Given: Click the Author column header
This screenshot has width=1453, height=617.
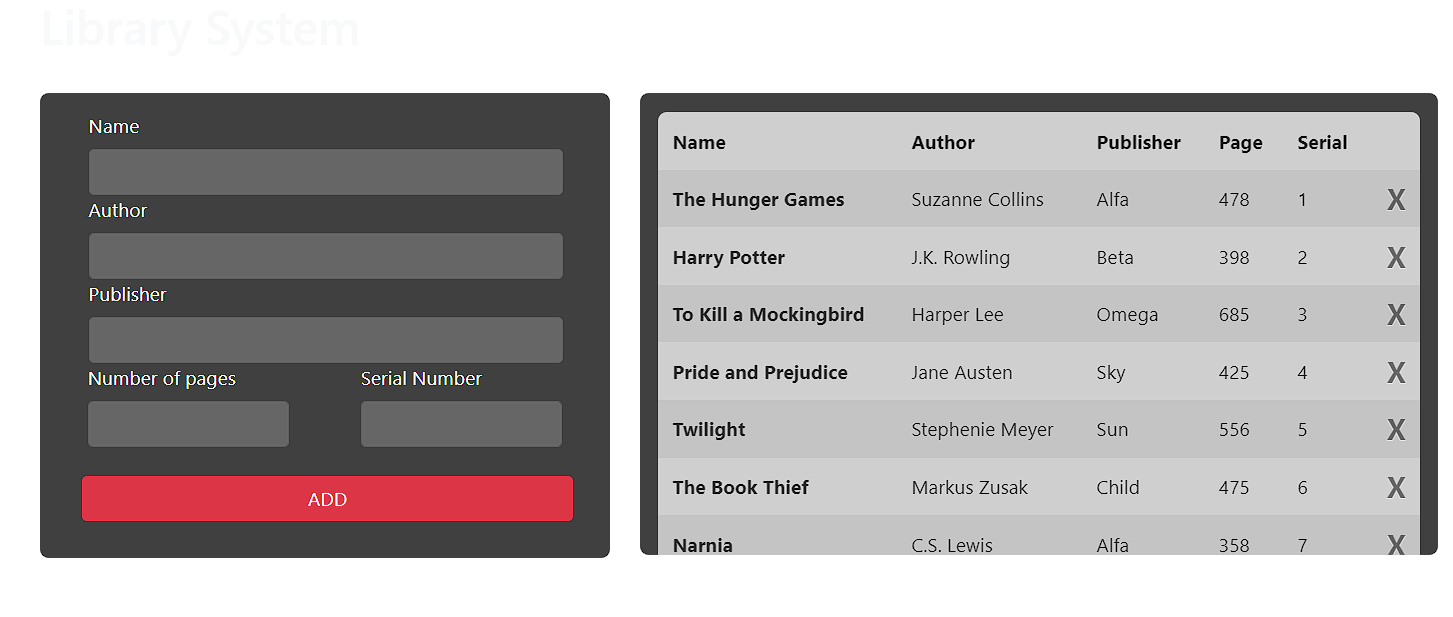Looking at the screenshot, I should [943, 142].
